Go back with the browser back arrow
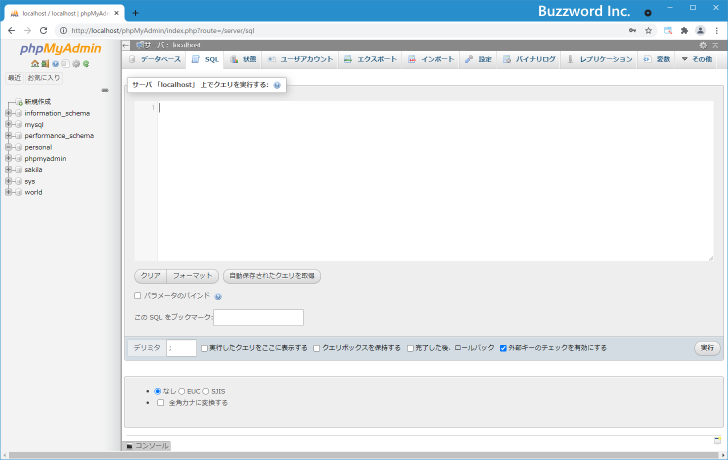 click(12, 31)
